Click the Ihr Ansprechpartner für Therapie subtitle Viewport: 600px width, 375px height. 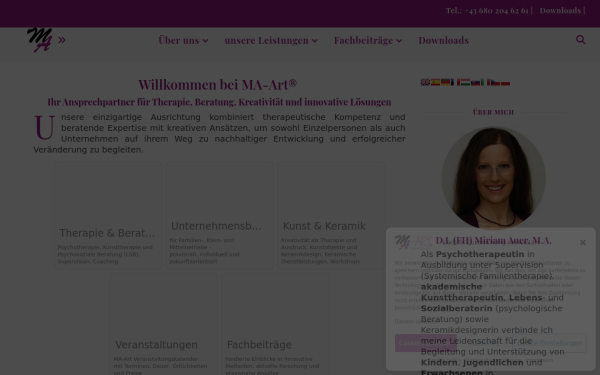click(x=219, y=102)
